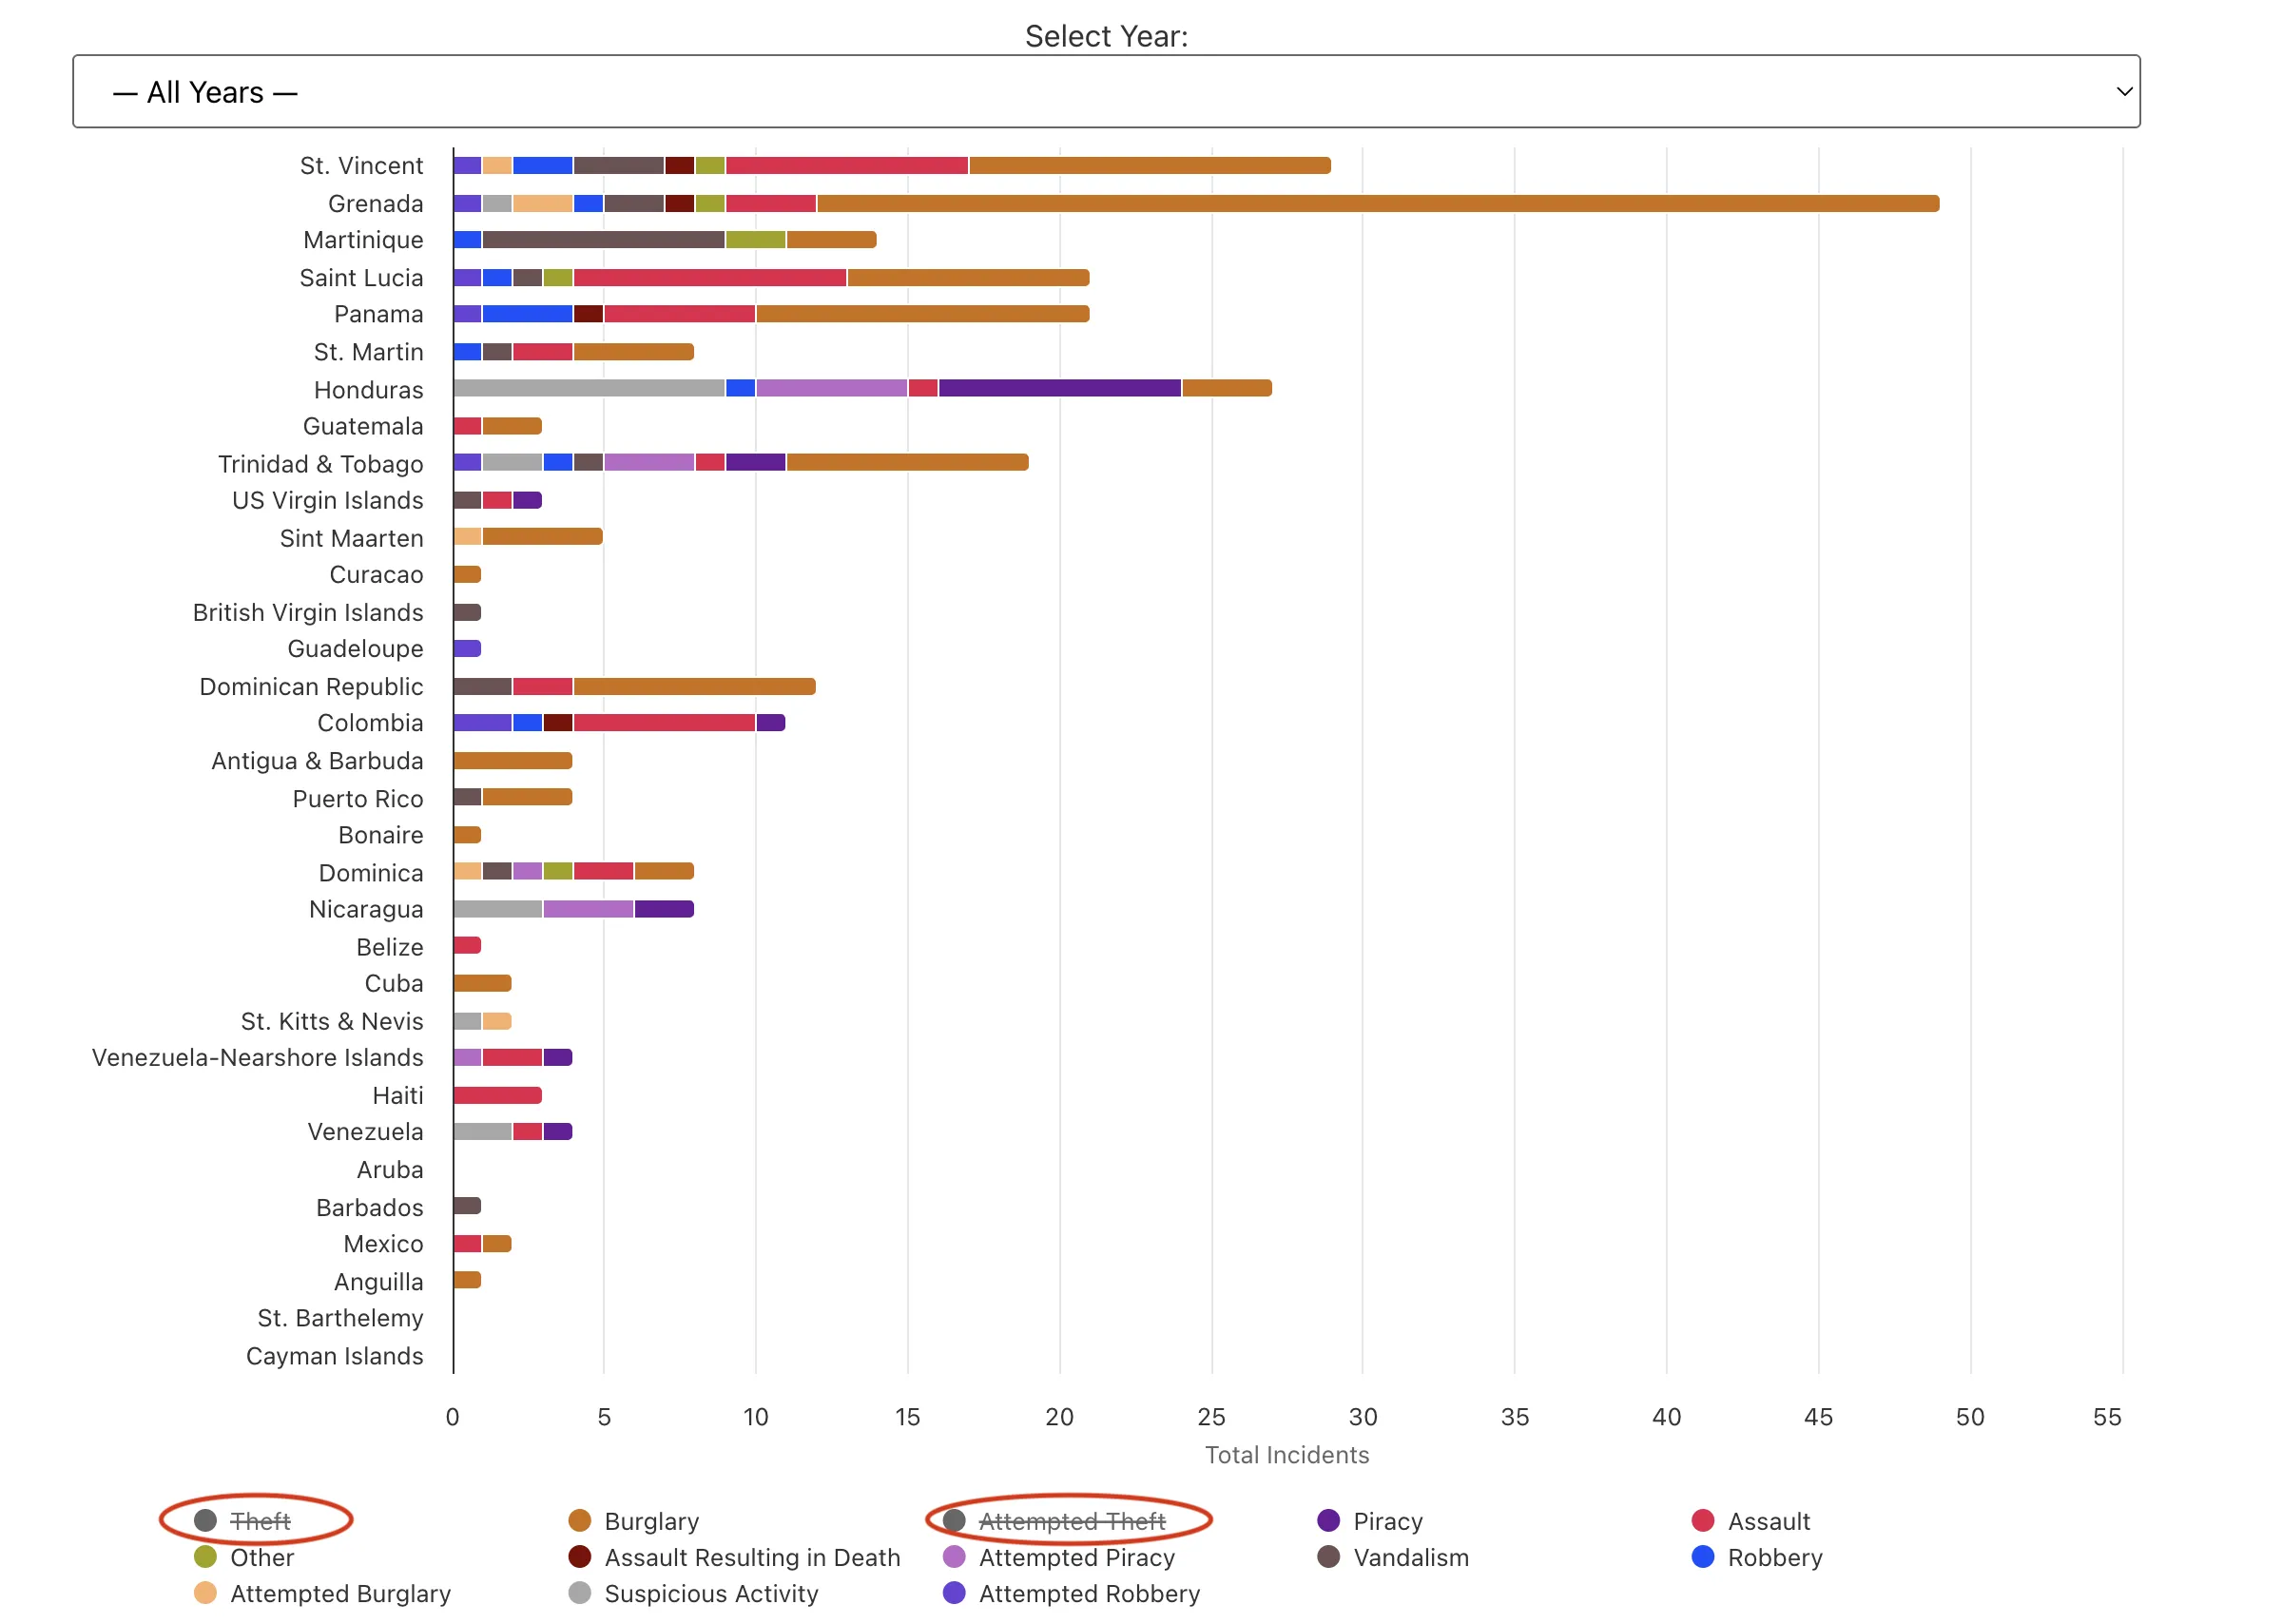Click the Attempted Burglary legend dot icon

(x=205, y=1594)
